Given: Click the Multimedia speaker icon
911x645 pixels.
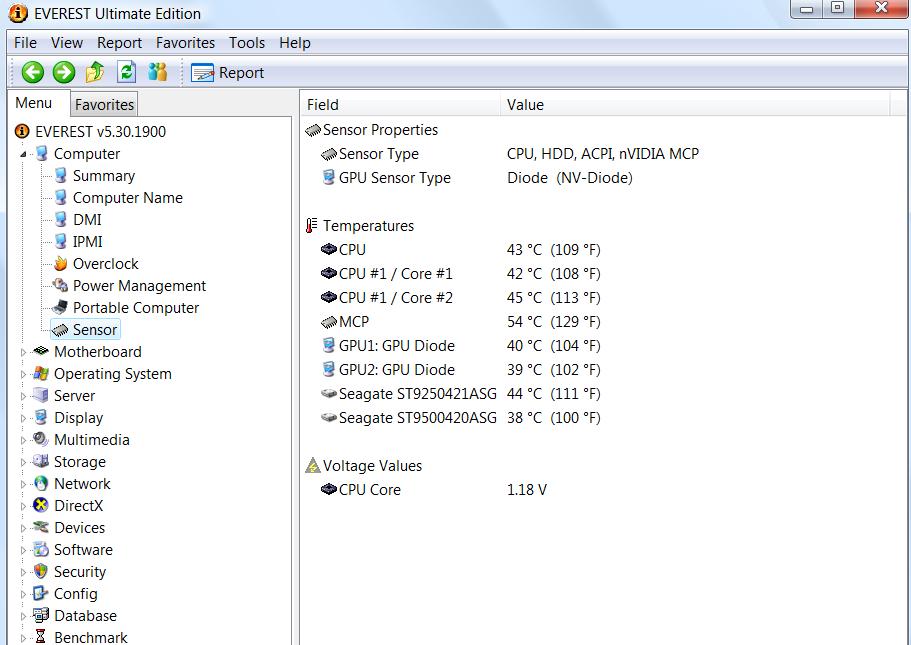Looking at the screenshot, I should pyautogui.click(x=41, y=439).
